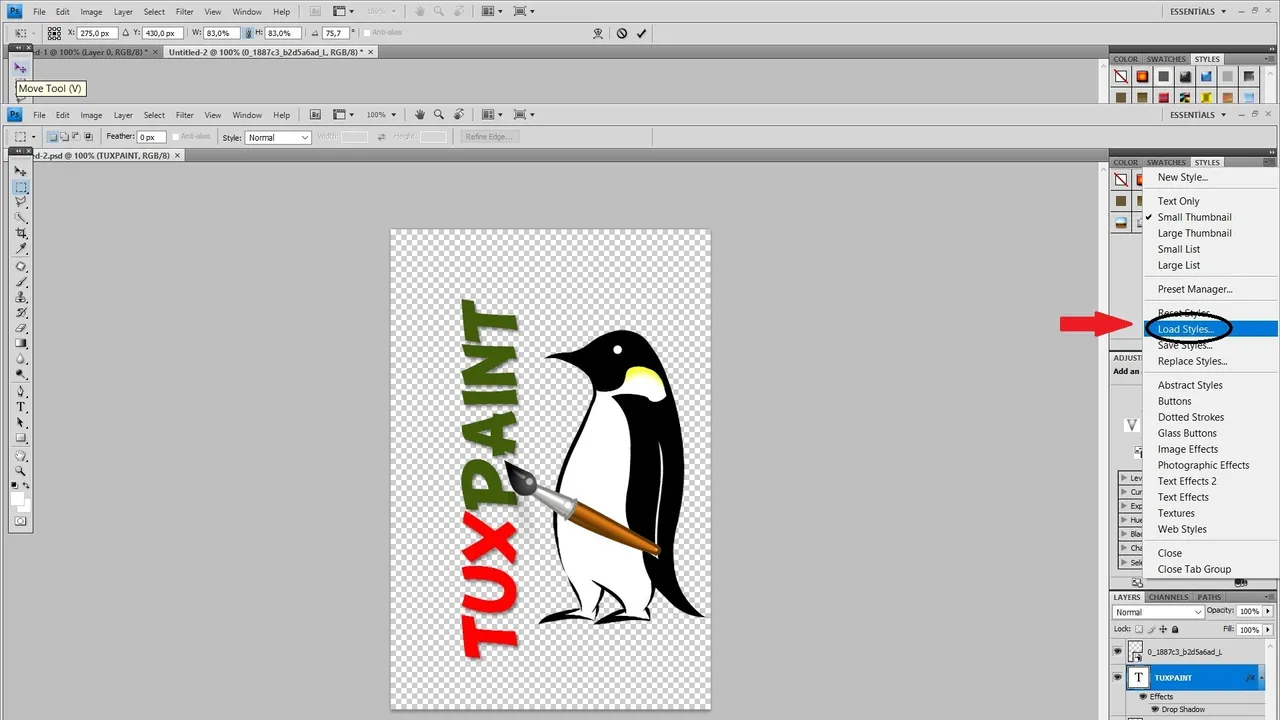Select the Eyedropper tool
Image resolution: width=1280 pixels, height=720 pixels.
(21, 248)
